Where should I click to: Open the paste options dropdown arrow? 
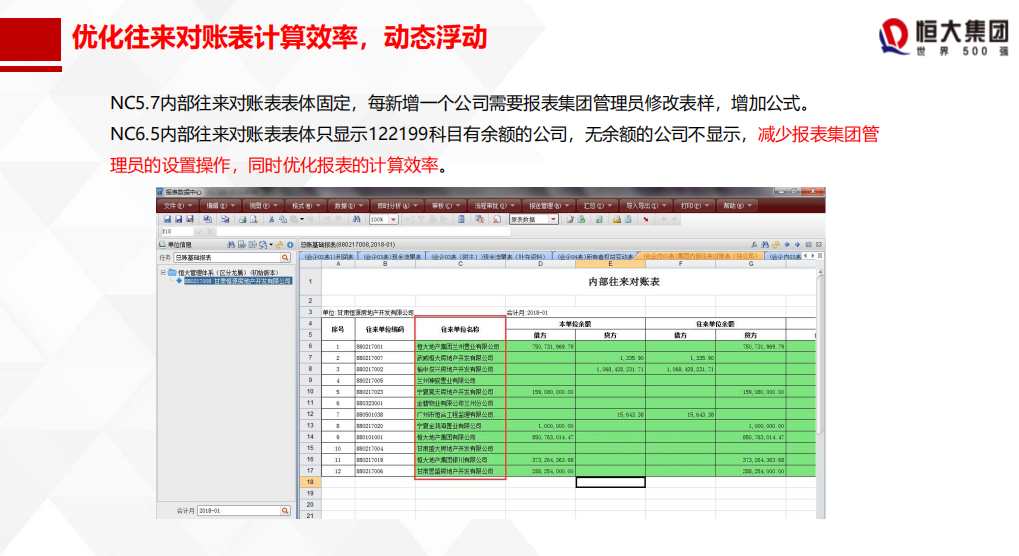click(x=302, y=220)
